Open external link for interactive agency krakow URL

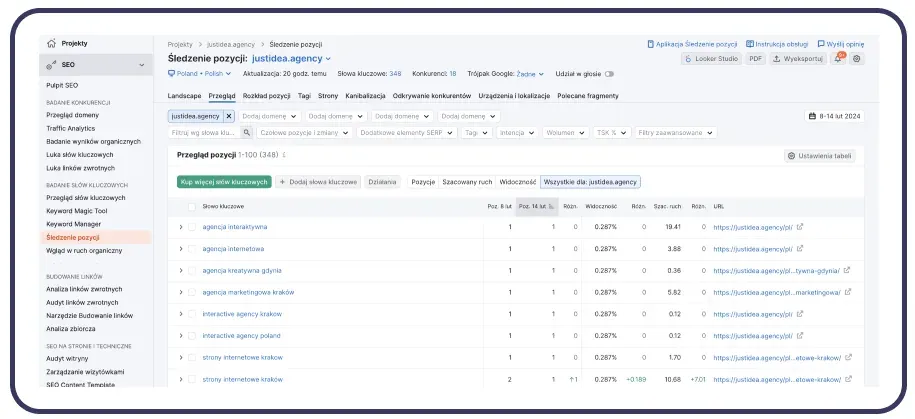click(x=800, y=314)
